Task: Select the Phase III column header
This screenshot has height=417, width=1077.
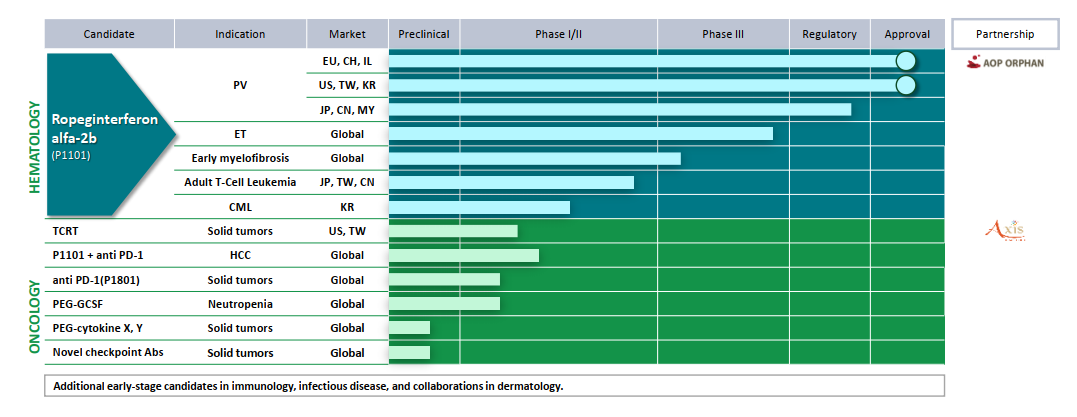Action: [x=723, y=34]
